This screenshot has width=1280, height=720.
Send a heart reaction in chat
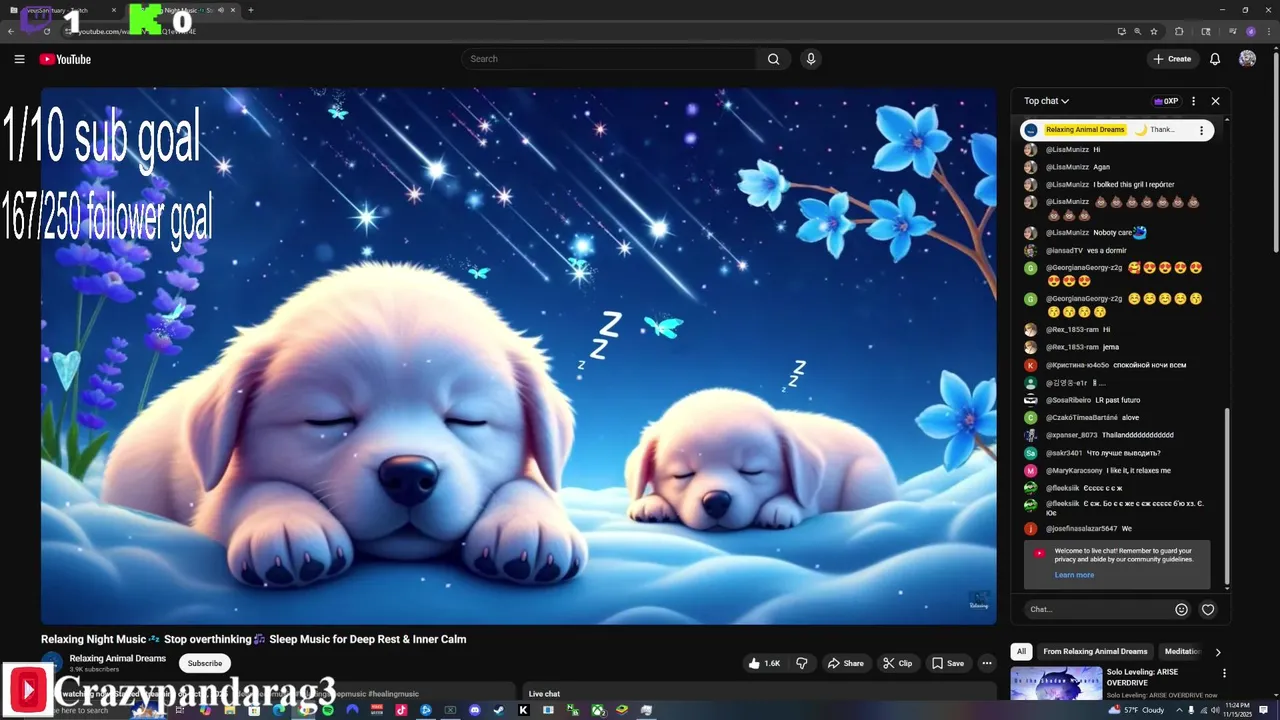pos(1208,609)
